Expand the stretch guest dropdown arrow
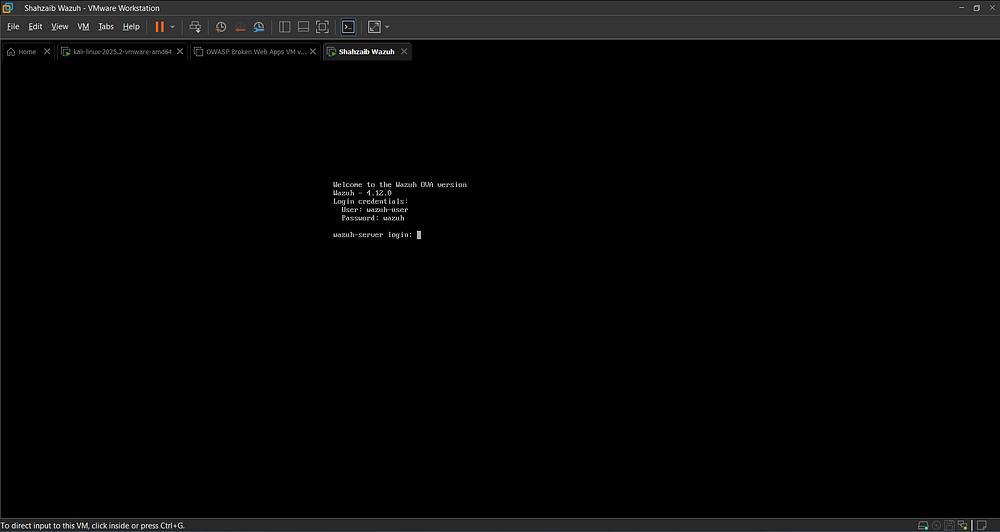This screenshot has width=1000, height=532. coord(387,27)
